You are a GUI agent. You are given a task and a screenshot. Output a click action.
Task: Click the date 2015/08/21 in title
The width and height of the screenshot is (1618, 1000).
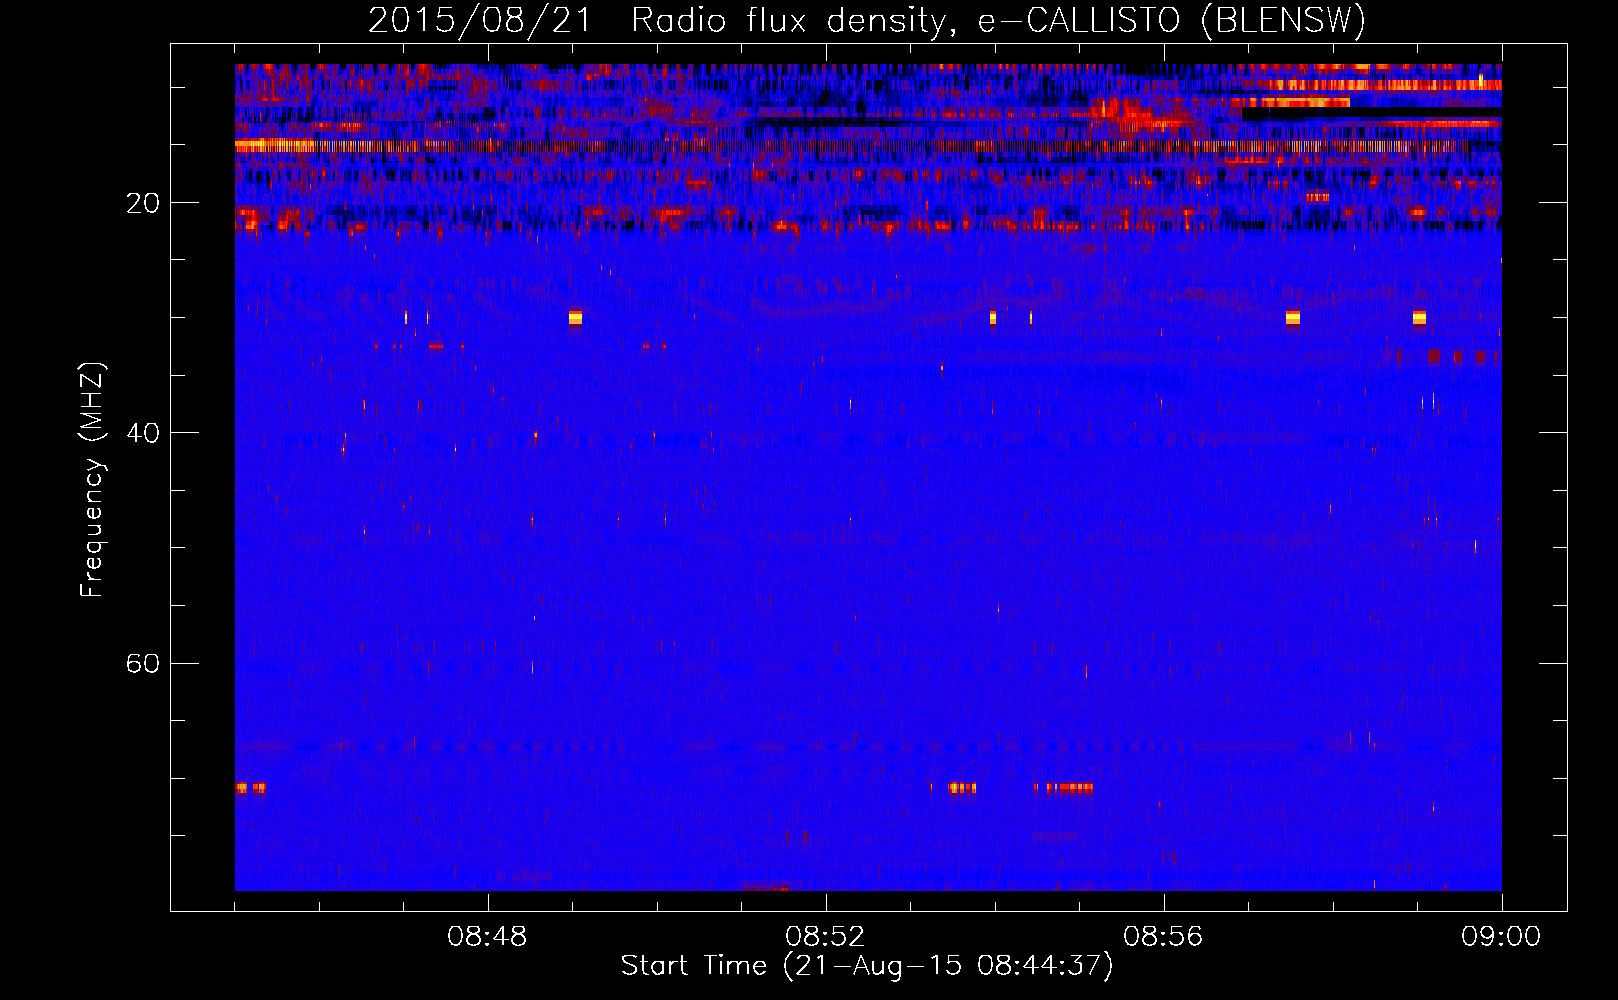click(481, 20)
